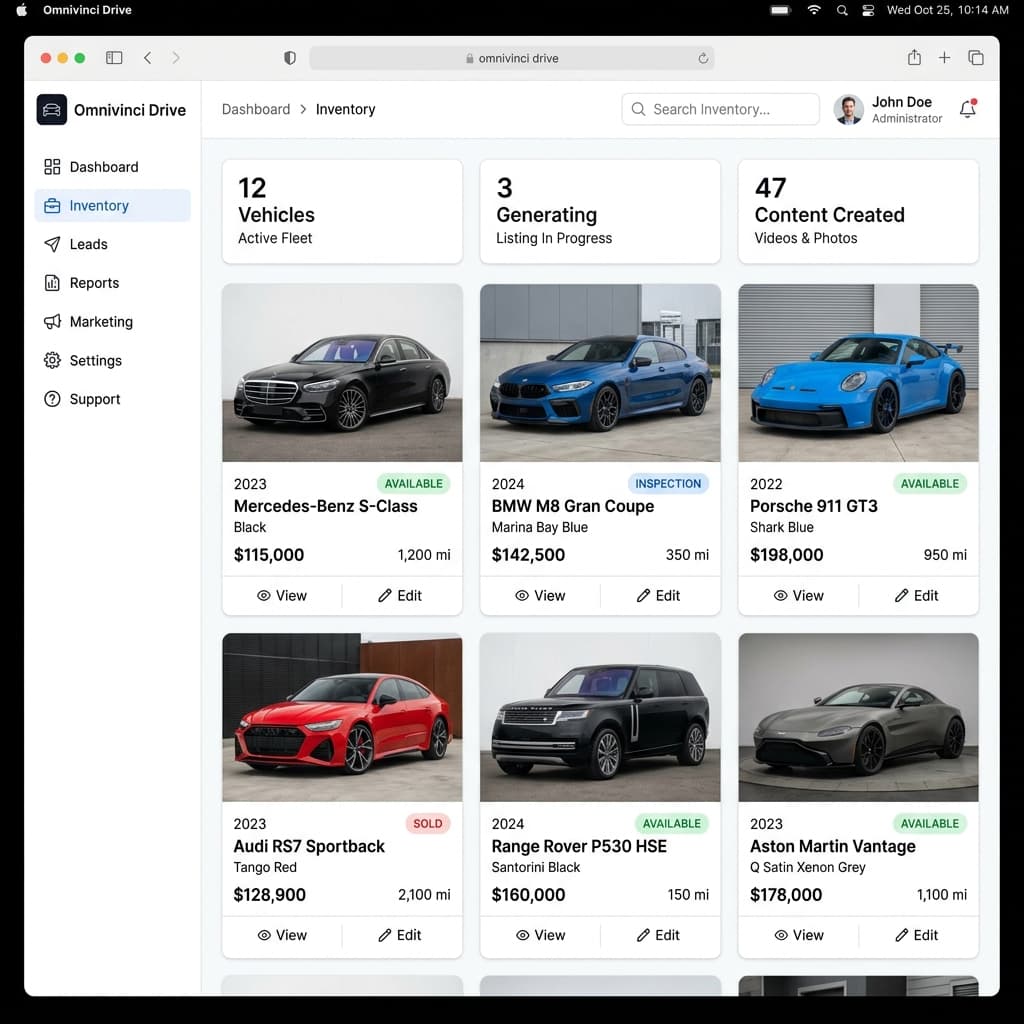
Task: View the Porsche 911 GT3 listing
Action: tap(799, 595)
